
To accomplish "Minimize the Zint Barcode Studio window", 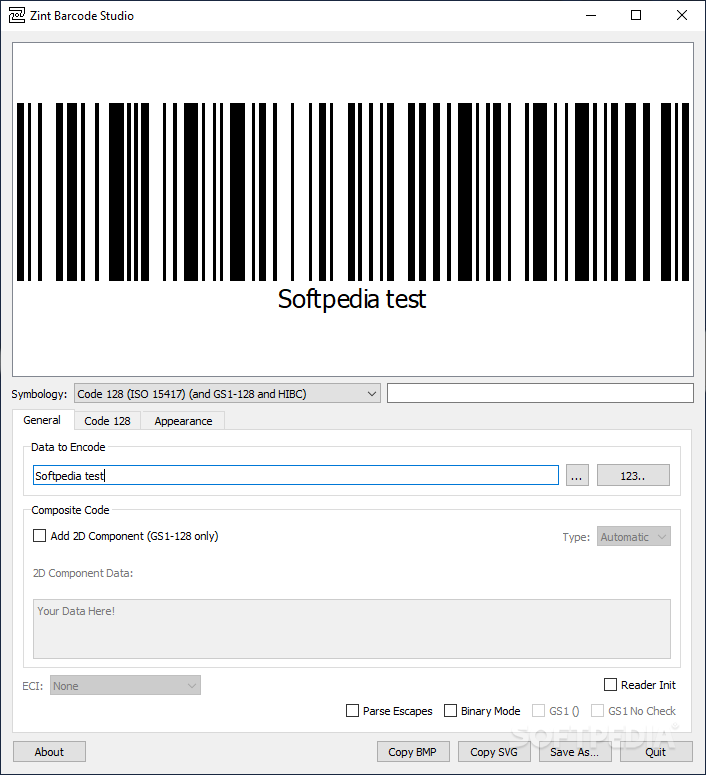I will (x=589, y=15).
